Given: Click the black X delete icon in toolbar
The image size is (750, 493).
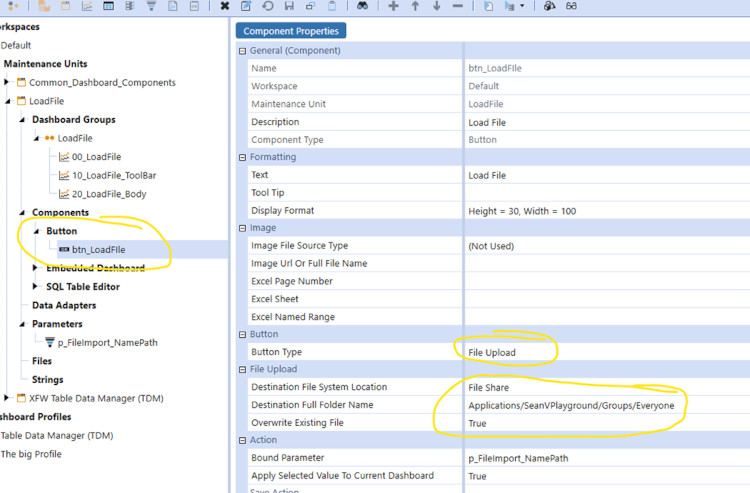Looking at the screenshot, I should click(x=225, y=6).
